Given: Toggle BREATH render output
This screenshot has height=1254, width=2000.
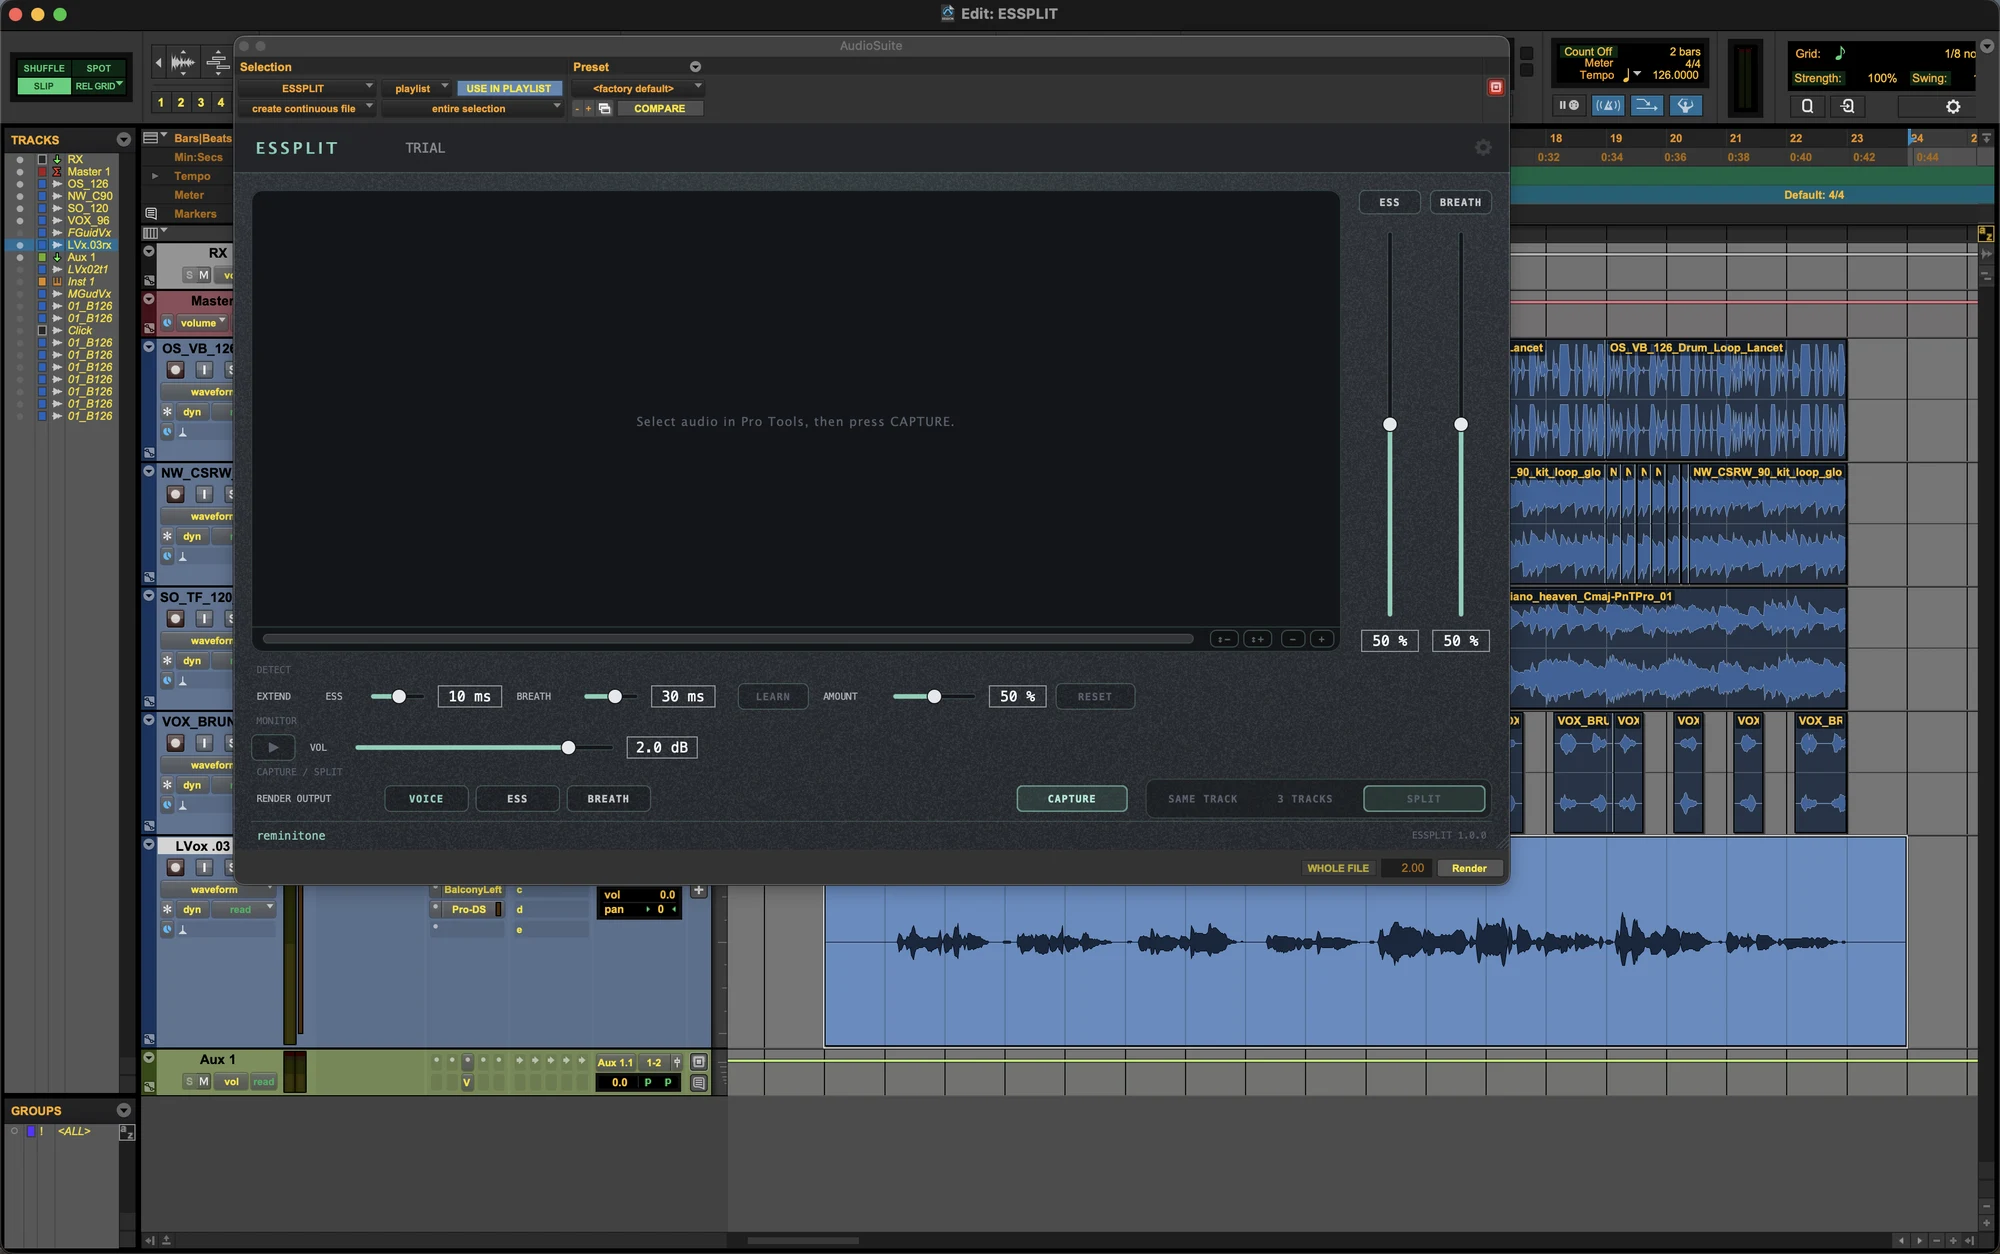Looking at the screenshot, I should tap(608, 798).
